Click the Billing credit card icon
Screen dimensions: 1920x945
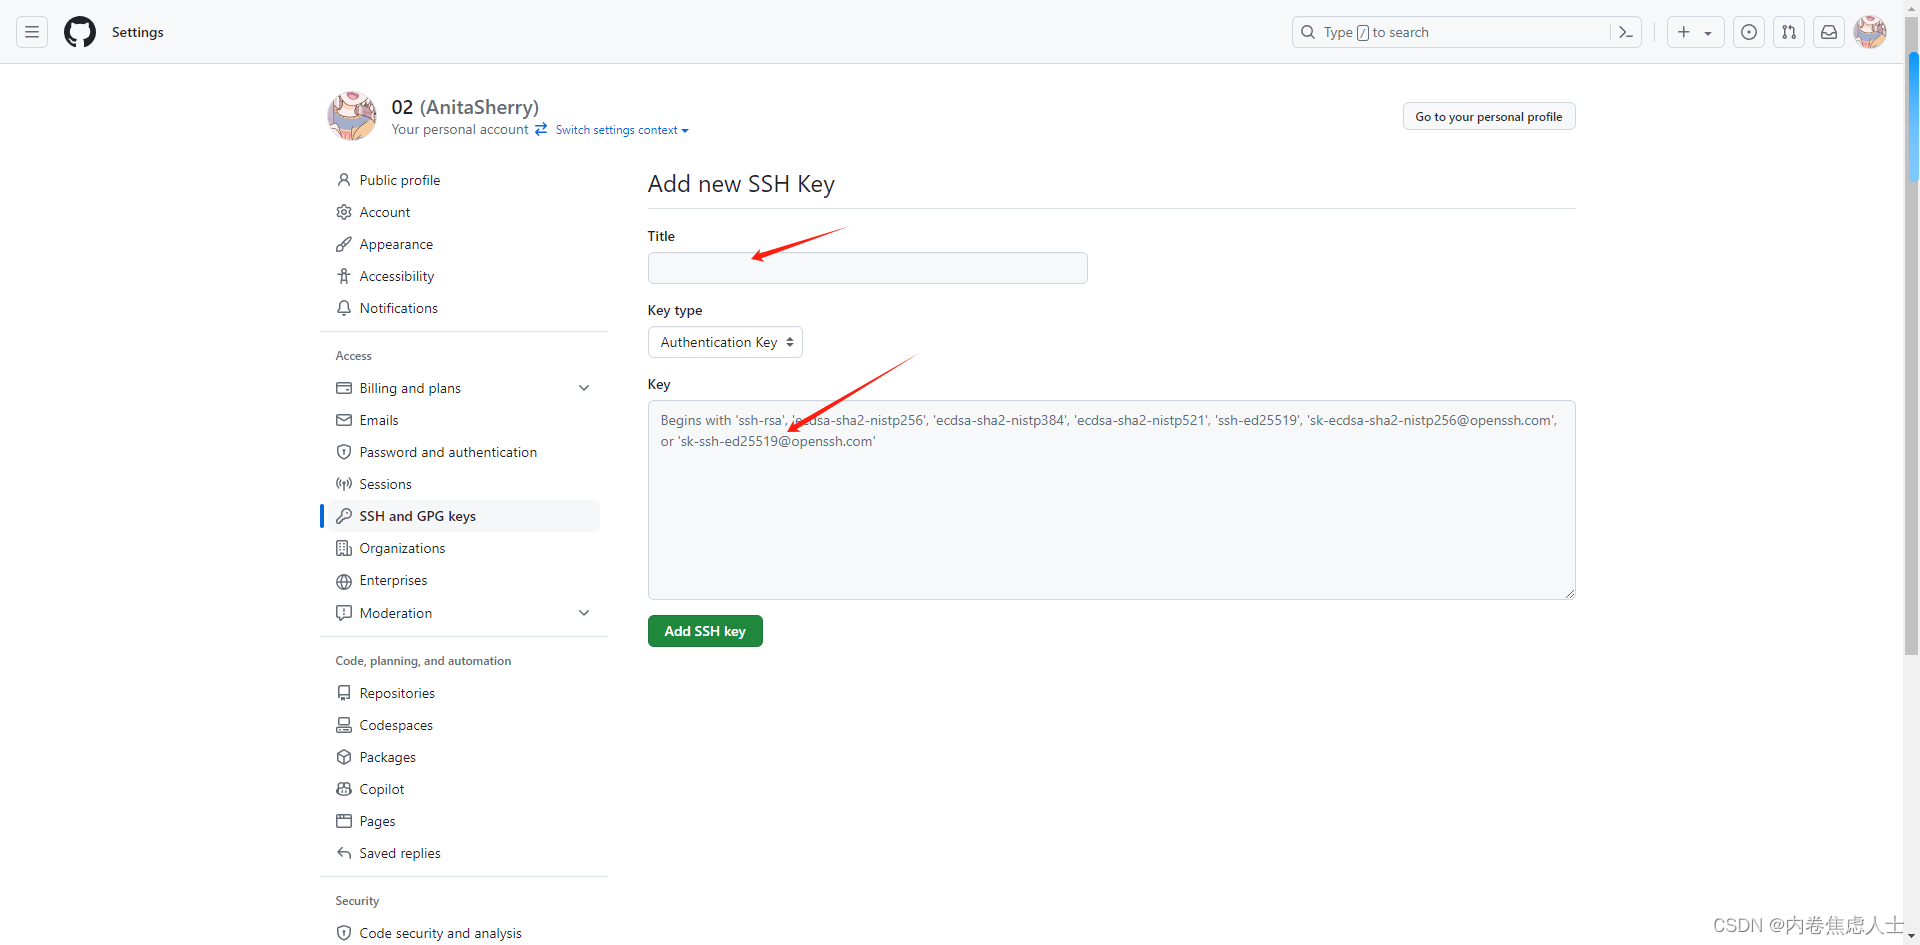point(344,388)
